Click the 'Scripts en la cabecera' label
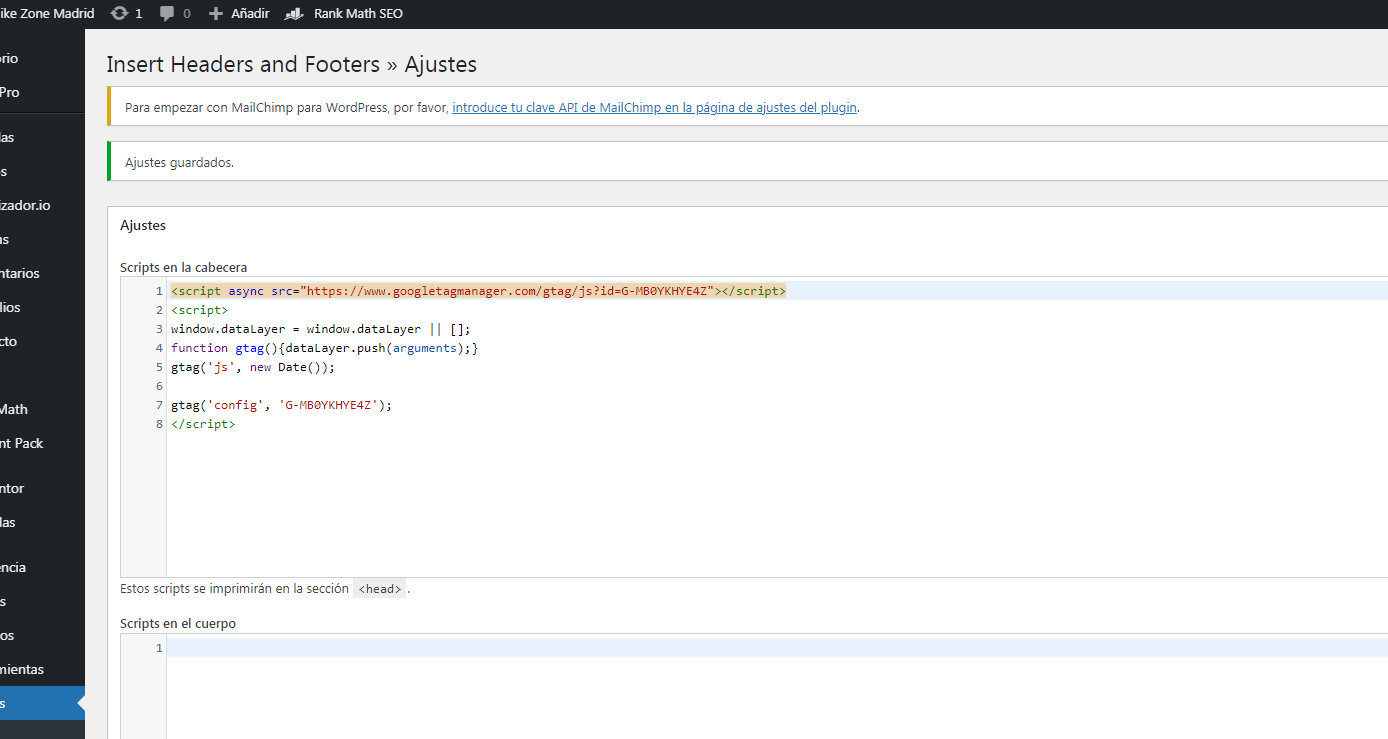Screen dimensions: 1388x739 [x=184, y=267]
